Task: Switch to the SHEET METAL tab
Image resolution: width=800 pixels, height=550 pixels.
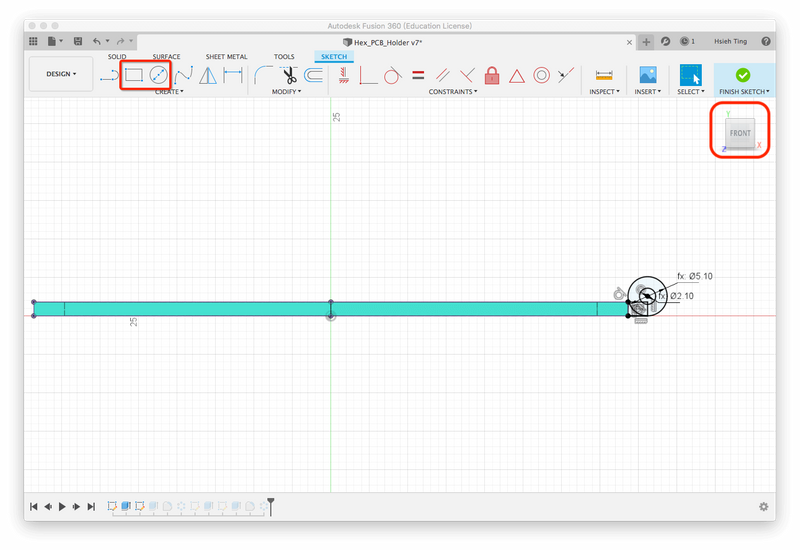Action: pyautogui.click(x=225, y=57)
